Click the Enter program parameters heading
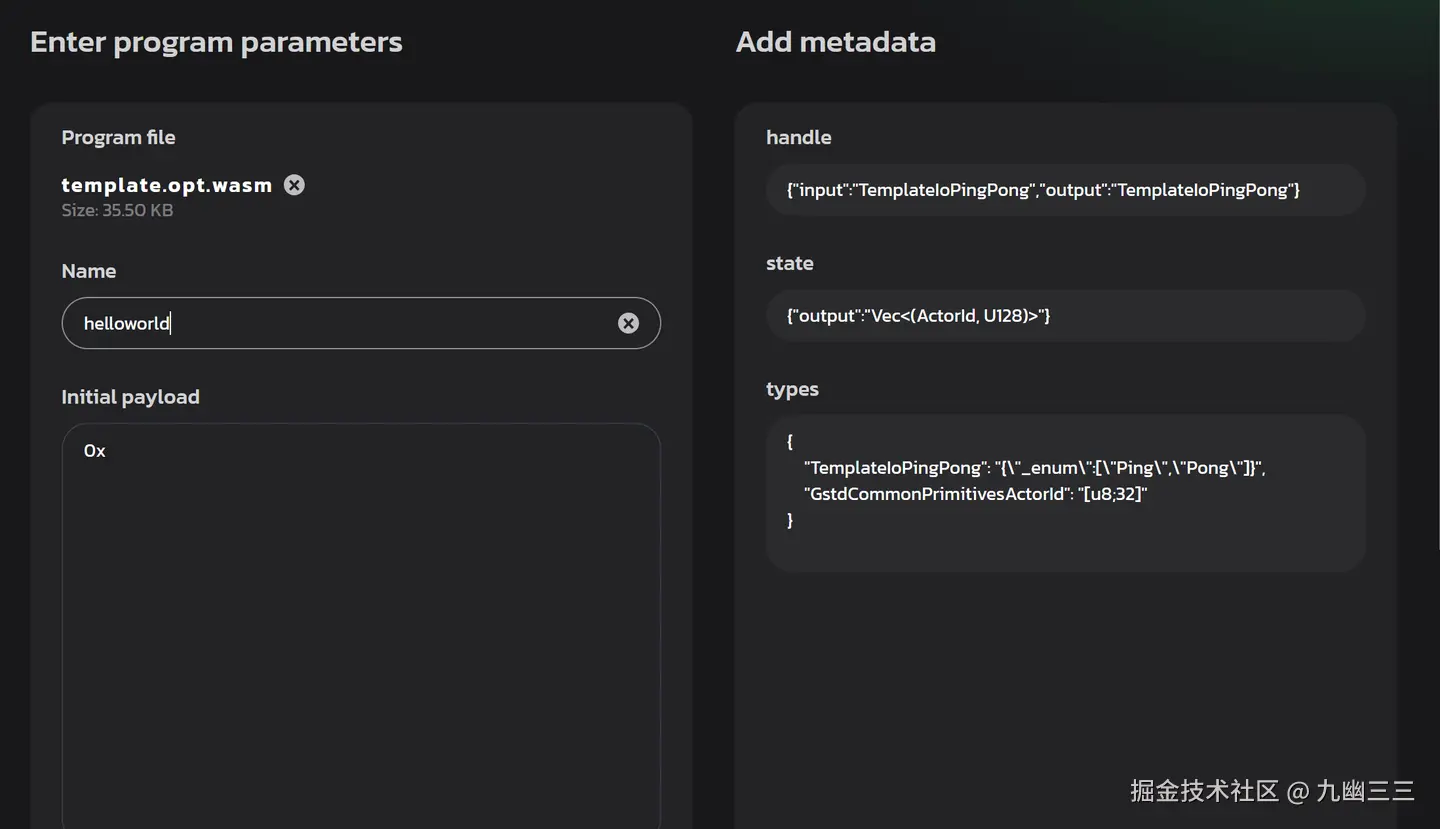 click(216, 42)
